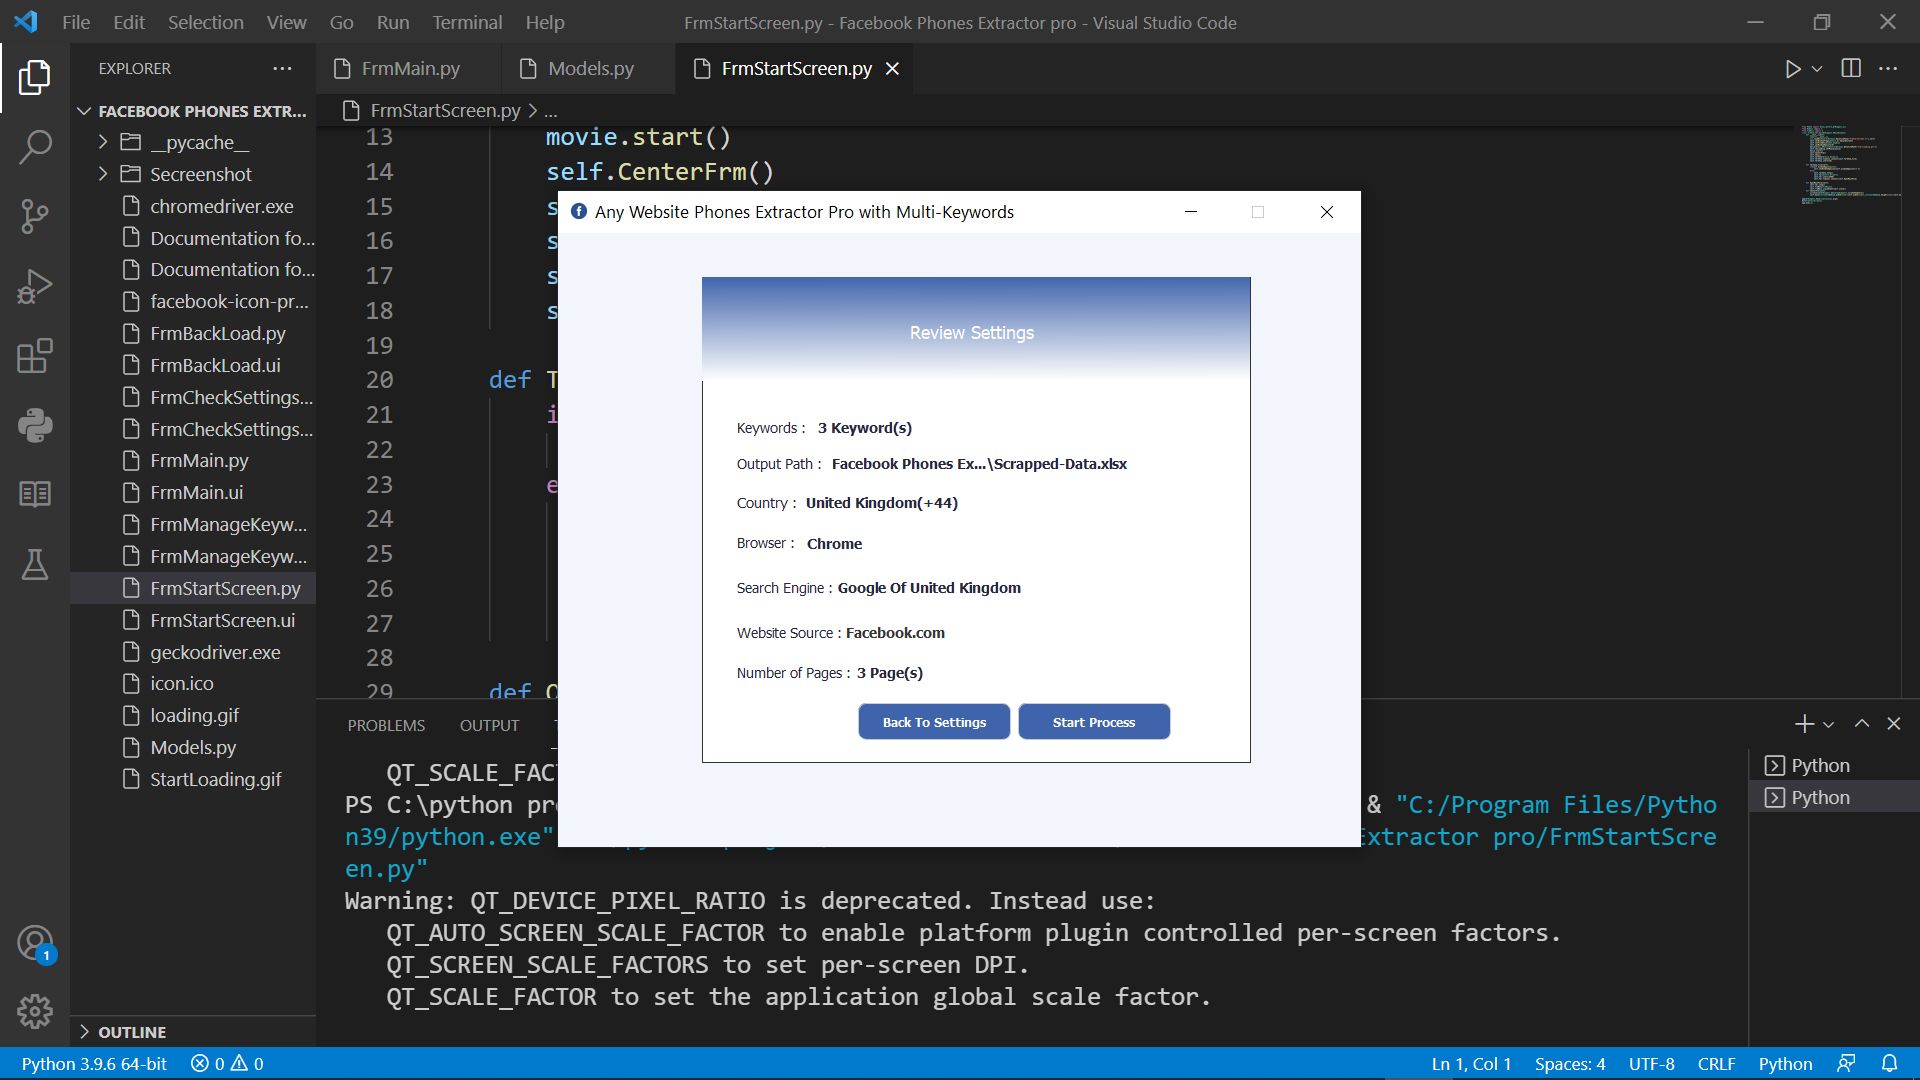Open the launch profile dropdown in terminal panel
1920x1080 pixels.
(1829, 724)
